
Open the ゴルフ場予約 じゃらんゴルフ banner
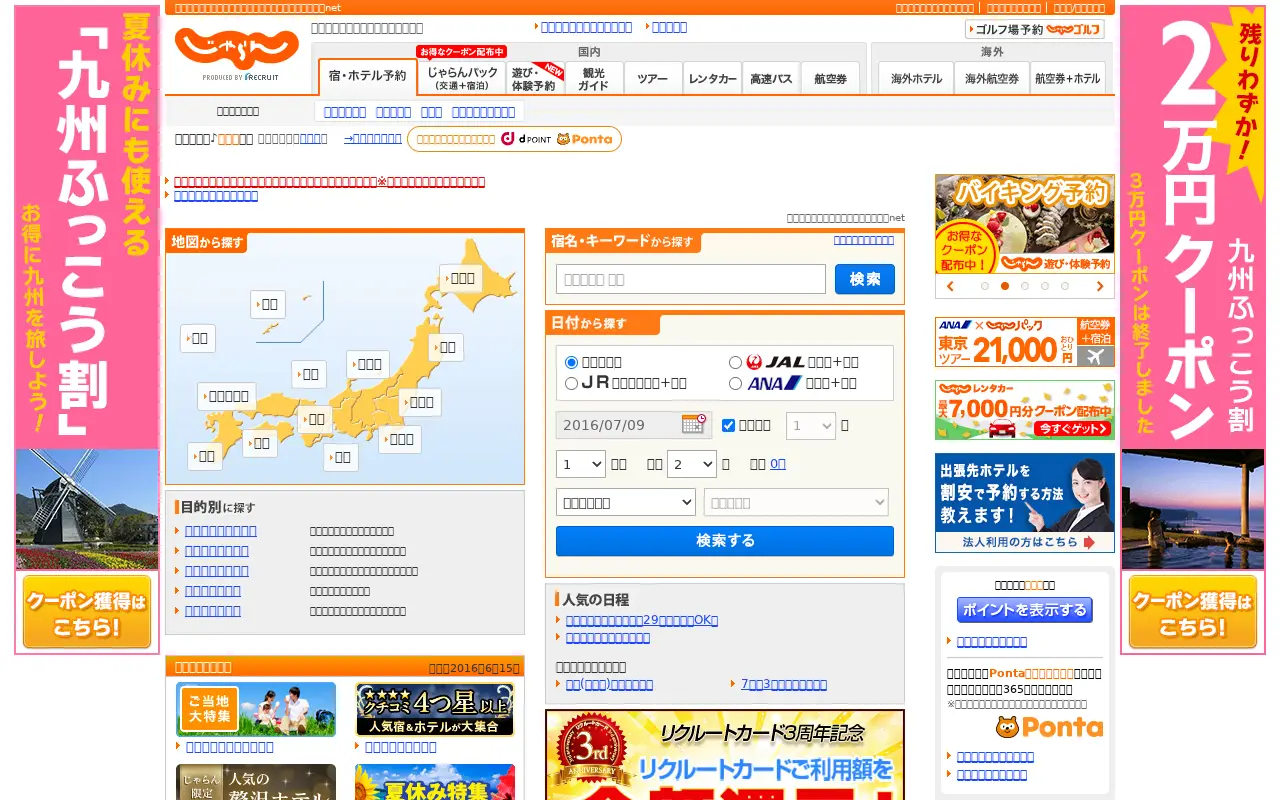pos(1035,29)
